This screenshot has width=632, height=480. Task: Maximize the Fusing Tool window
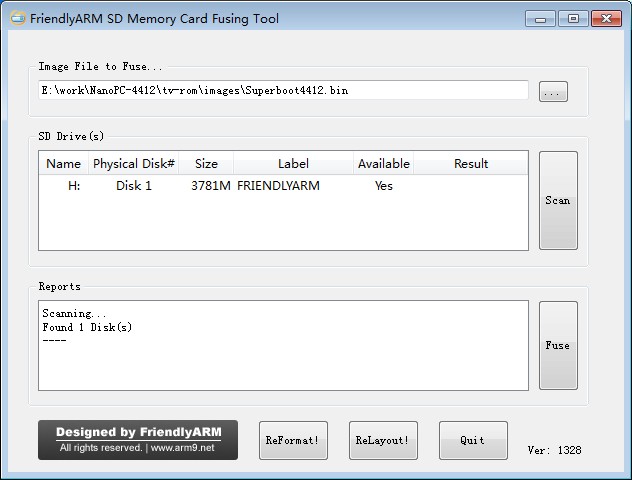tap(573, 19)
